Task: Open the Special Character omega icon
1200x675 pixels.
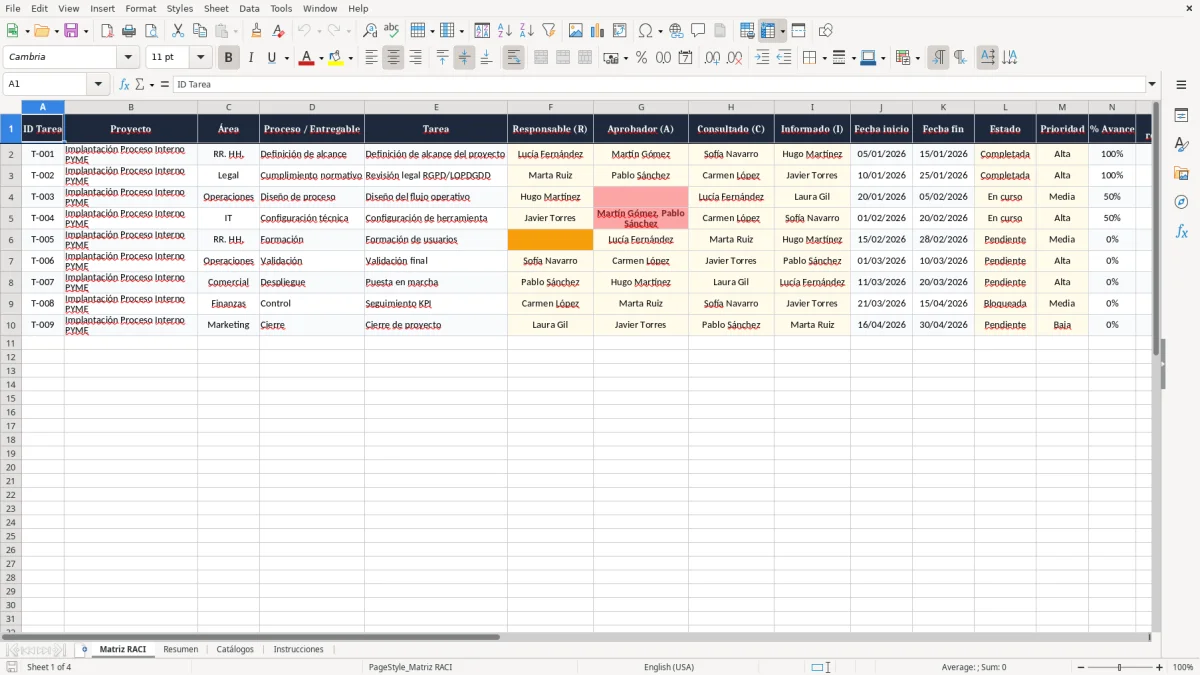Action: click(646, 31)
